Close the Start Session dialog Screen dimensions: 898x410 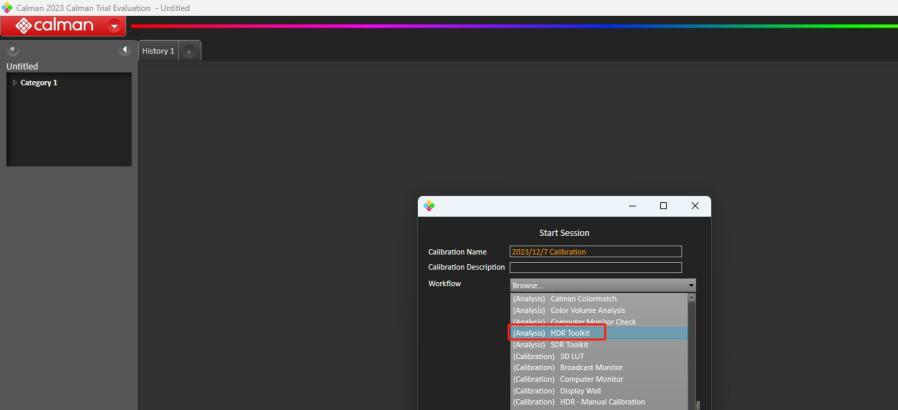pos(695,206)
